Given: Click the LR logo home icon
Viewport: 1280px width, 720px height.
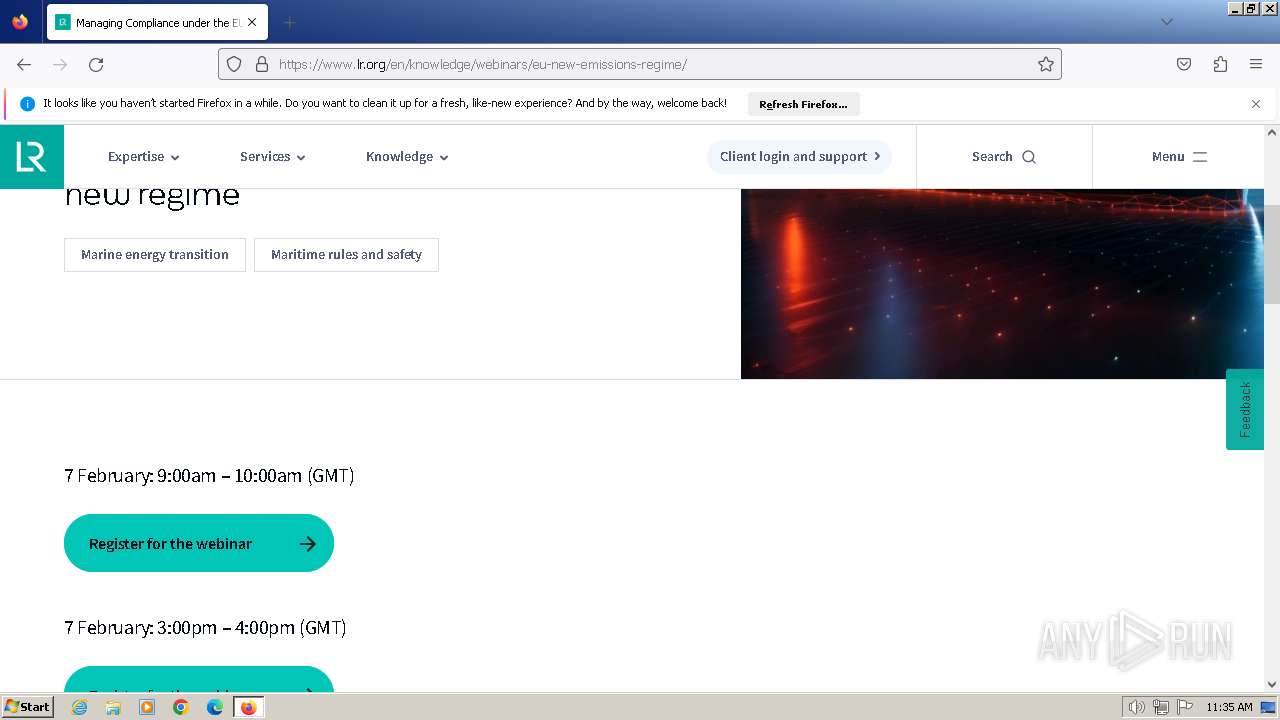Looking at the screenshot, I should pos(32,157).
